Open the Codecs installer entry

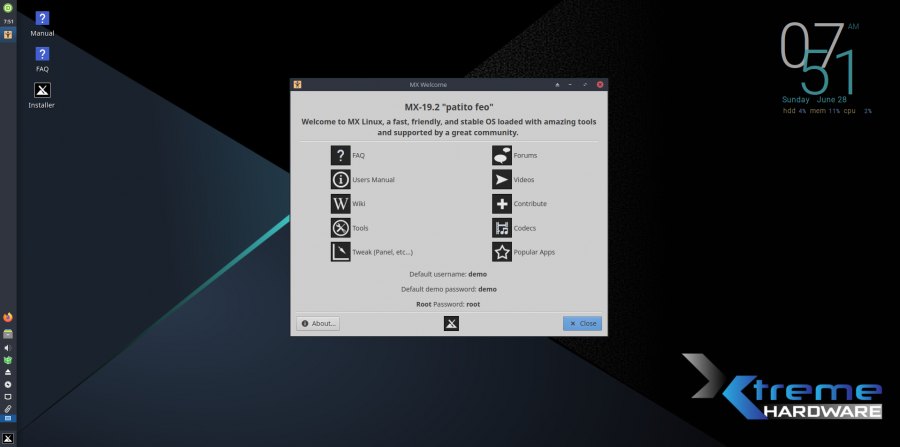coord(502,228)
